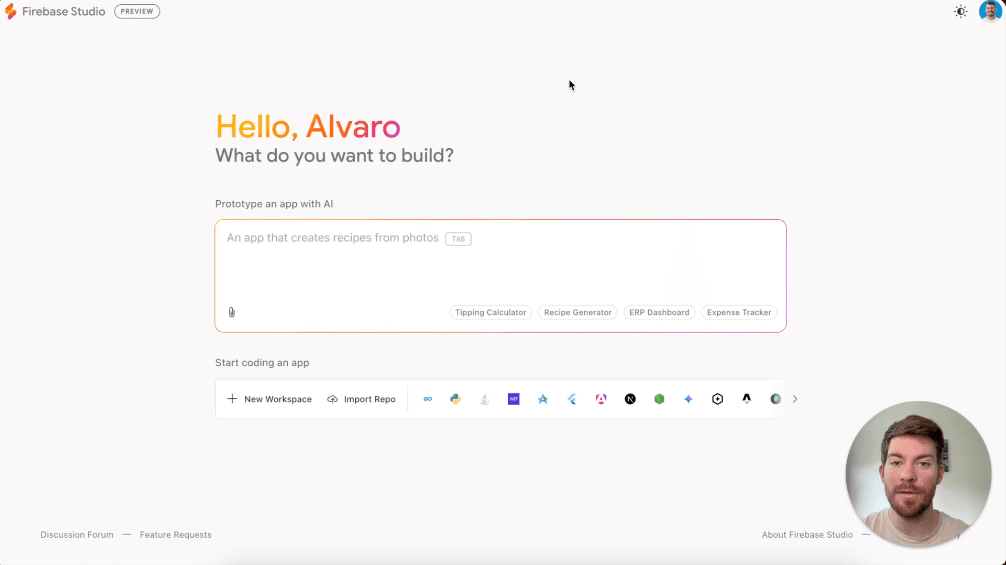
Task: Select the Python template icon
Action: coord(456,399)
